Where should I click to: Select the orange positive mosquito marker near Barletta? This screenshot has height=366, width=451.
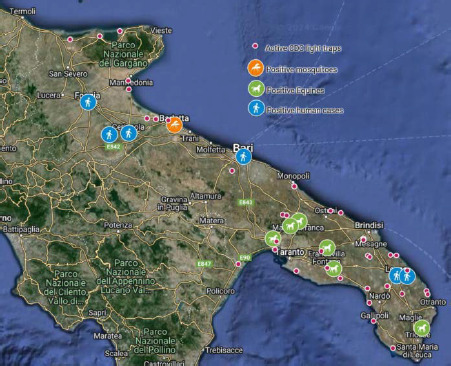tap(174, 125)
